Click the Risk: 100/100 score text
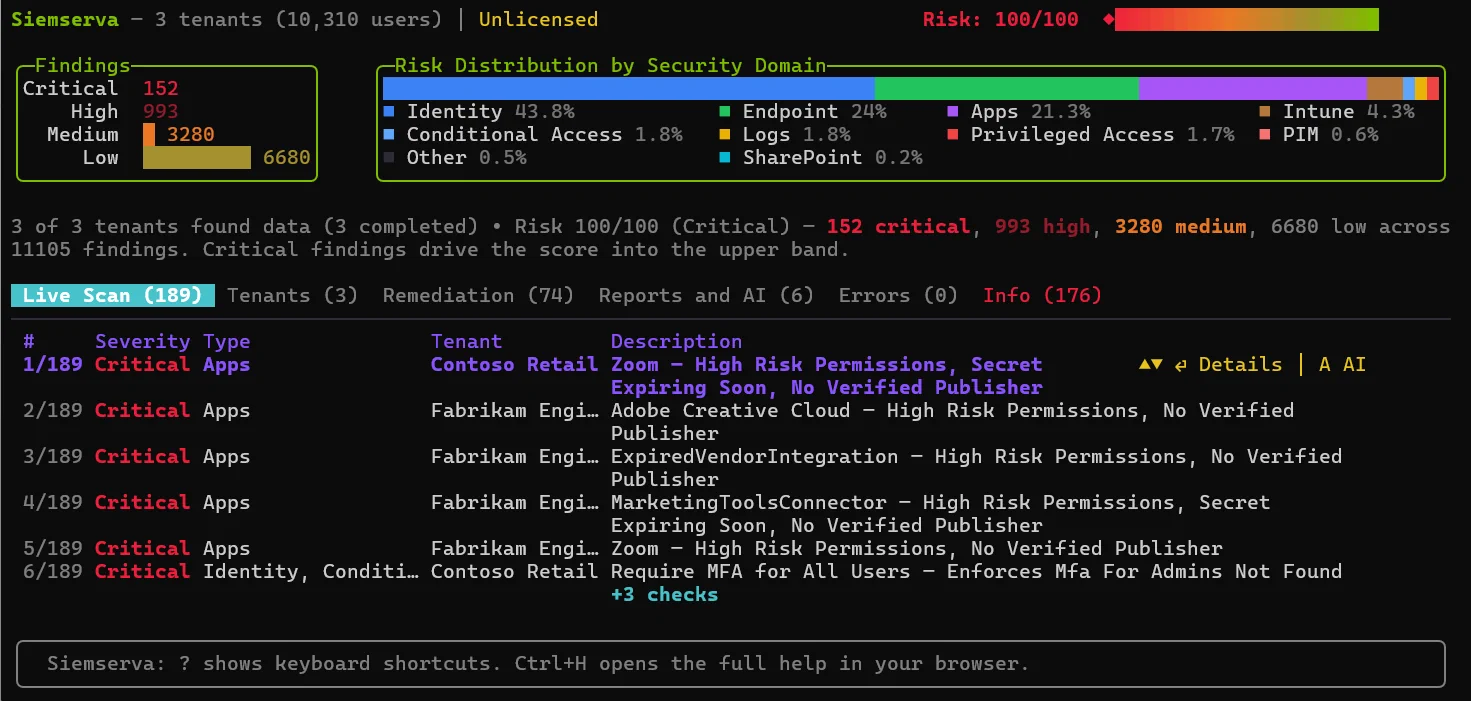Image resolution: width=1471 pixels, height=701 pixels. click(x=1001, y=19)
